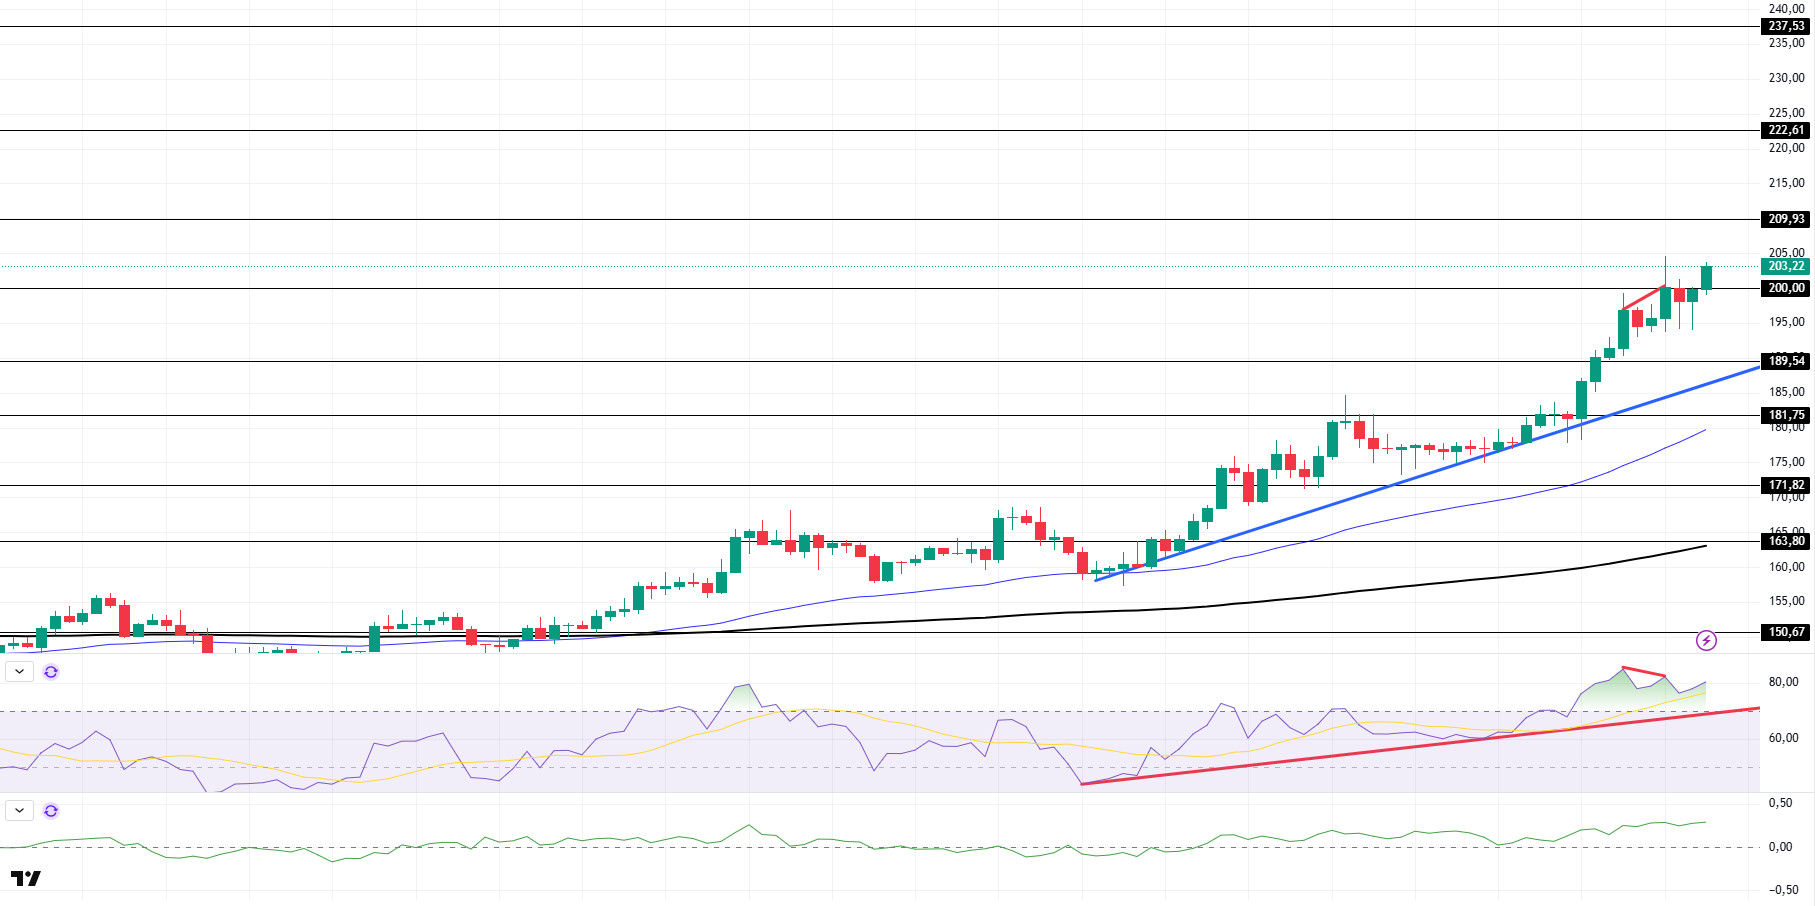Expand the bottom oscillator pane legend chevron

(x=19, y=811)
